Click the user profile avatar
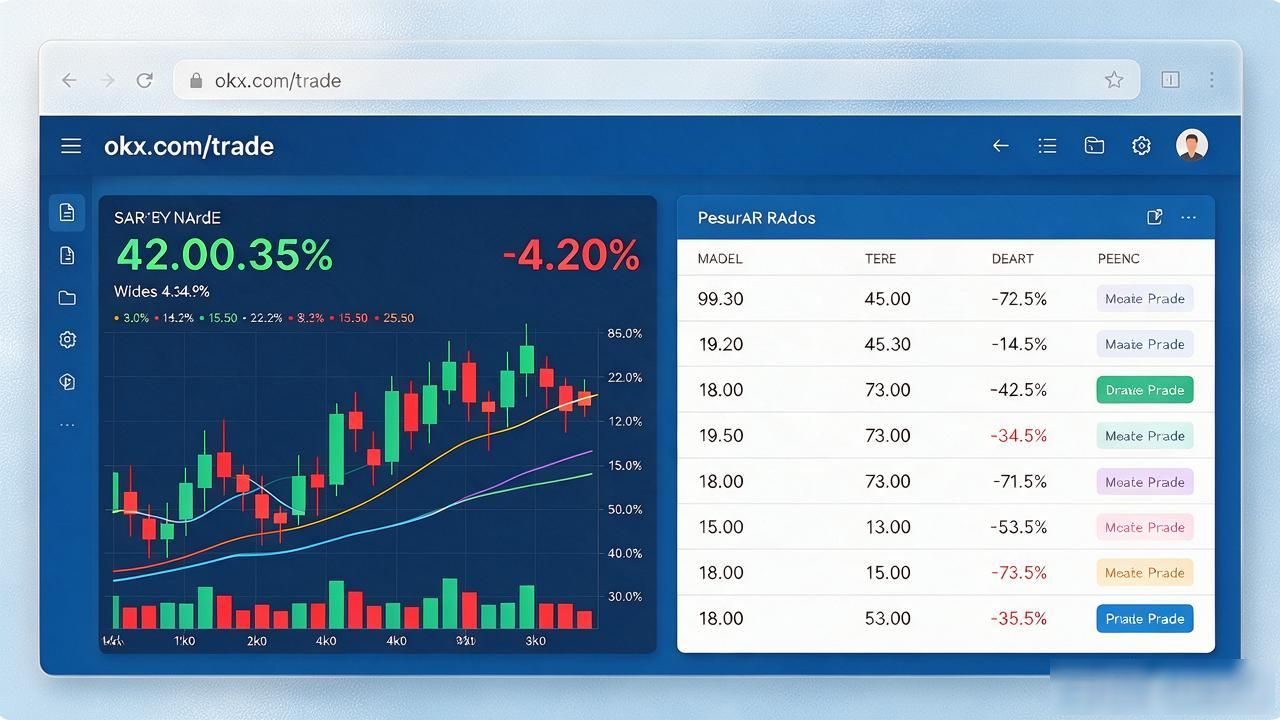 coord(1192,145)
